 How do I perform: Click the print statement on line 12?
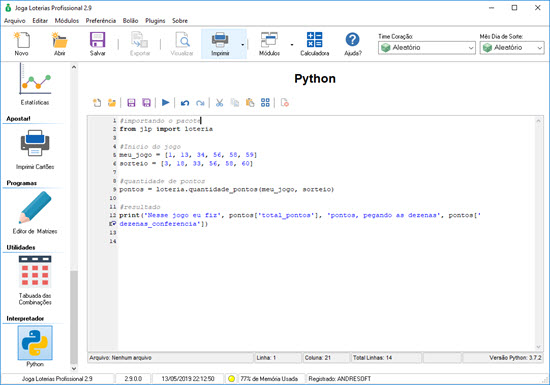(x=300, y=215)
